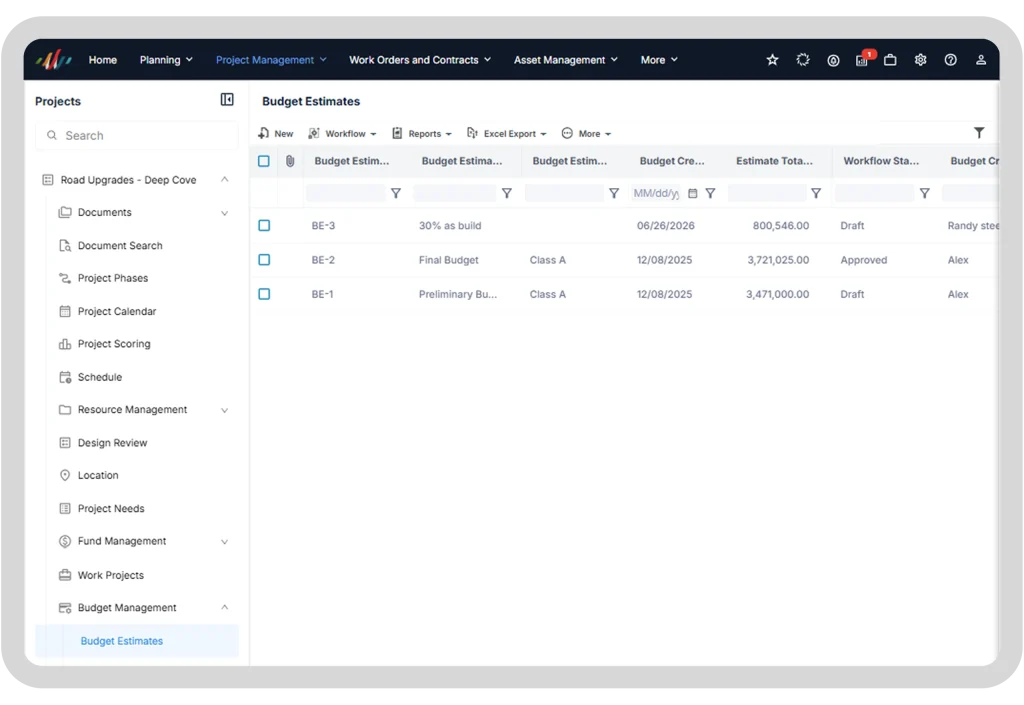Open the Reports toolbar dropdown
The image size is (1024, 705).
(422, 133)
